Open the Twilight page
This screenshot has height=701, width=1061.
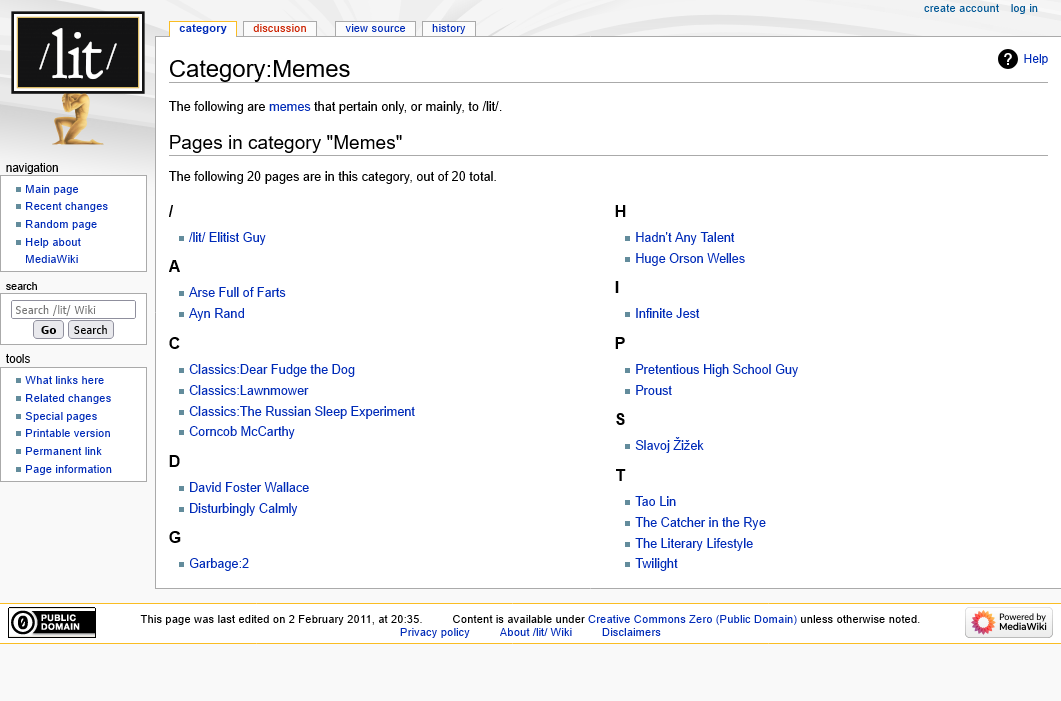click(x=656, y=564)
